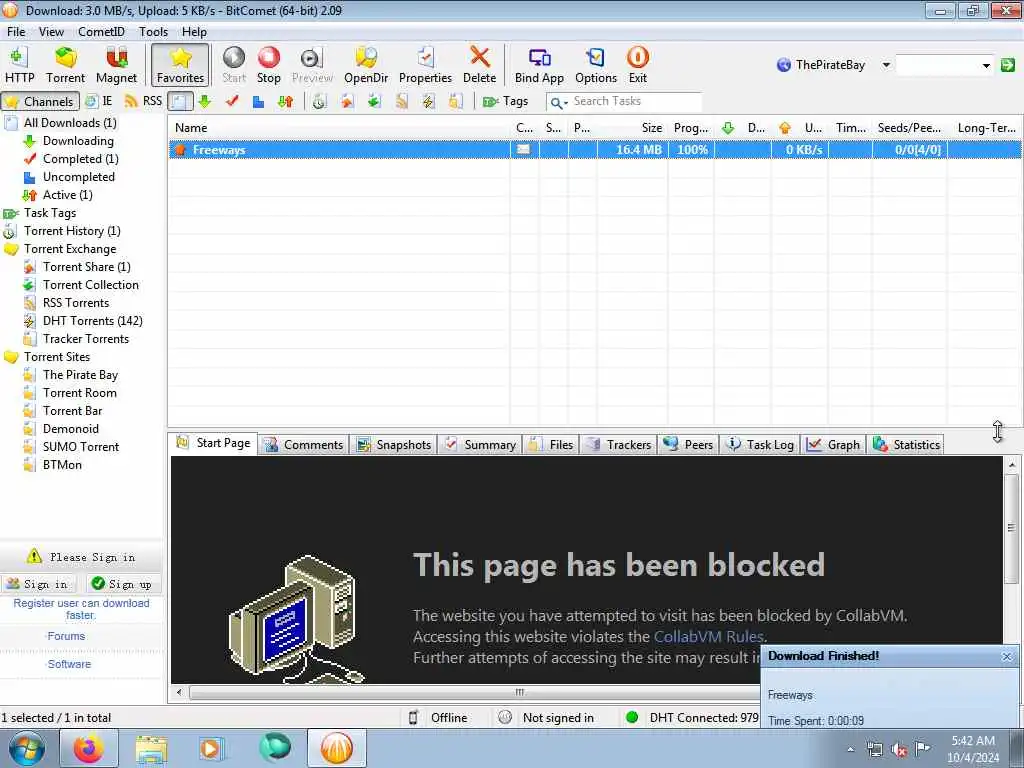
Task: Follow the CollabVM Rules link
Action: (x=709, y=637)
